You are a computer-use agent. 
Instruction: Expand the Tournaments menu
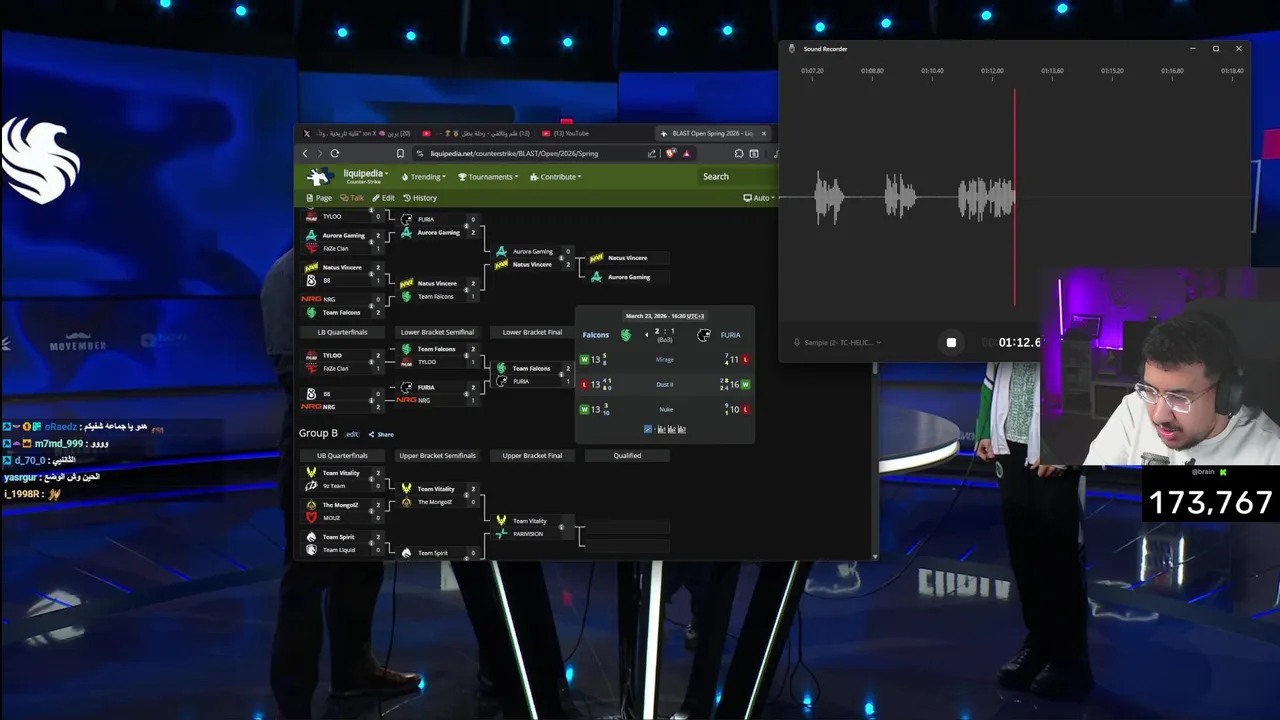pyautogui.click(x=488, y=177)
